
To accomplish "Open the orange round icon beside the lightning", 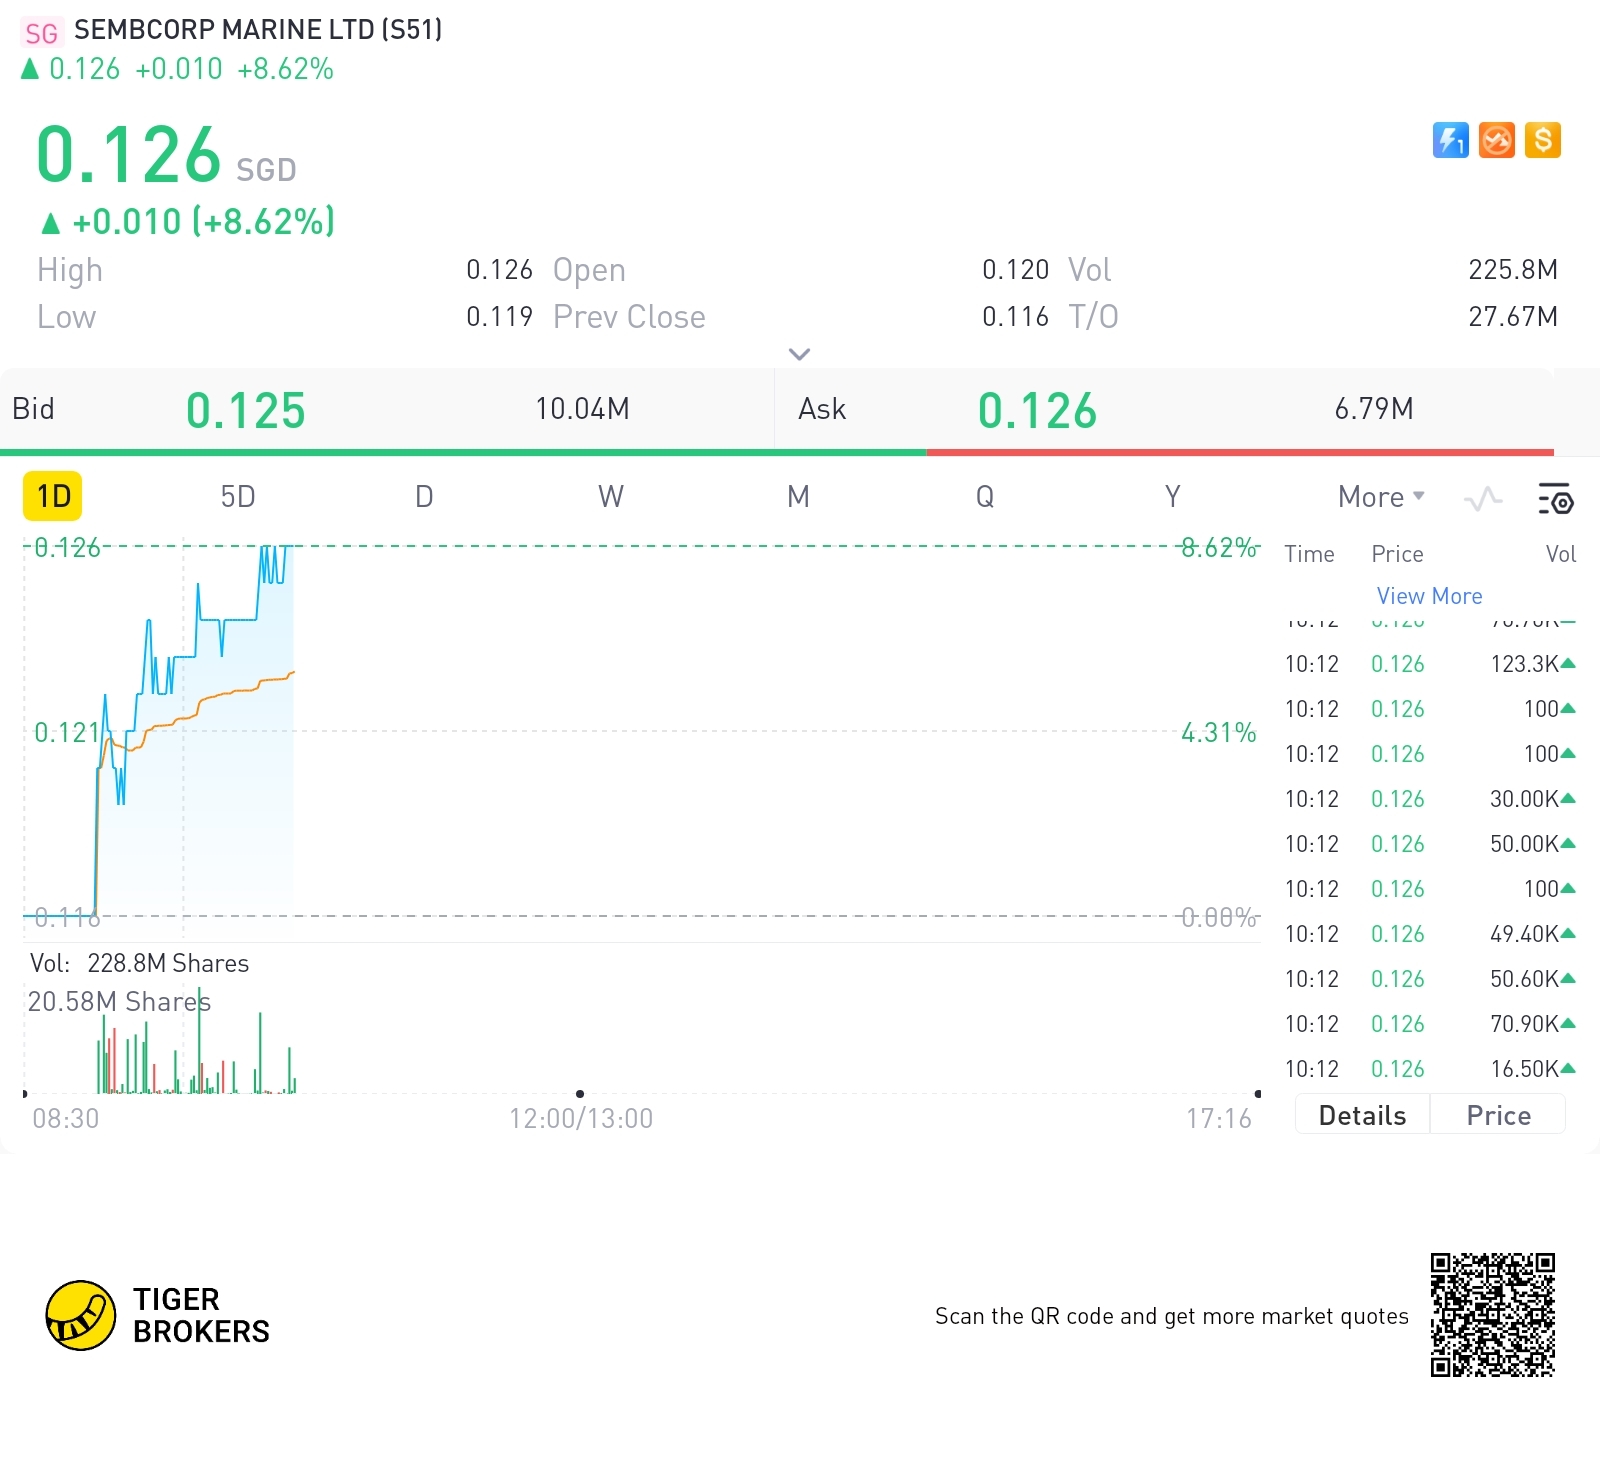I will tap(1497, 140).
